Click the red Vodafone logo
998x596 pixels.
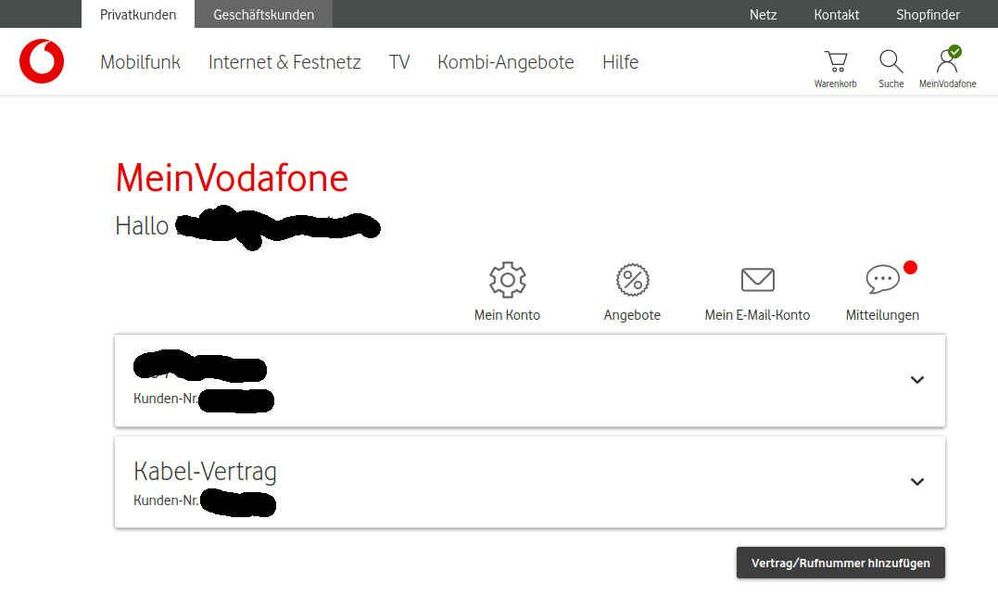(x=41, y=61)
